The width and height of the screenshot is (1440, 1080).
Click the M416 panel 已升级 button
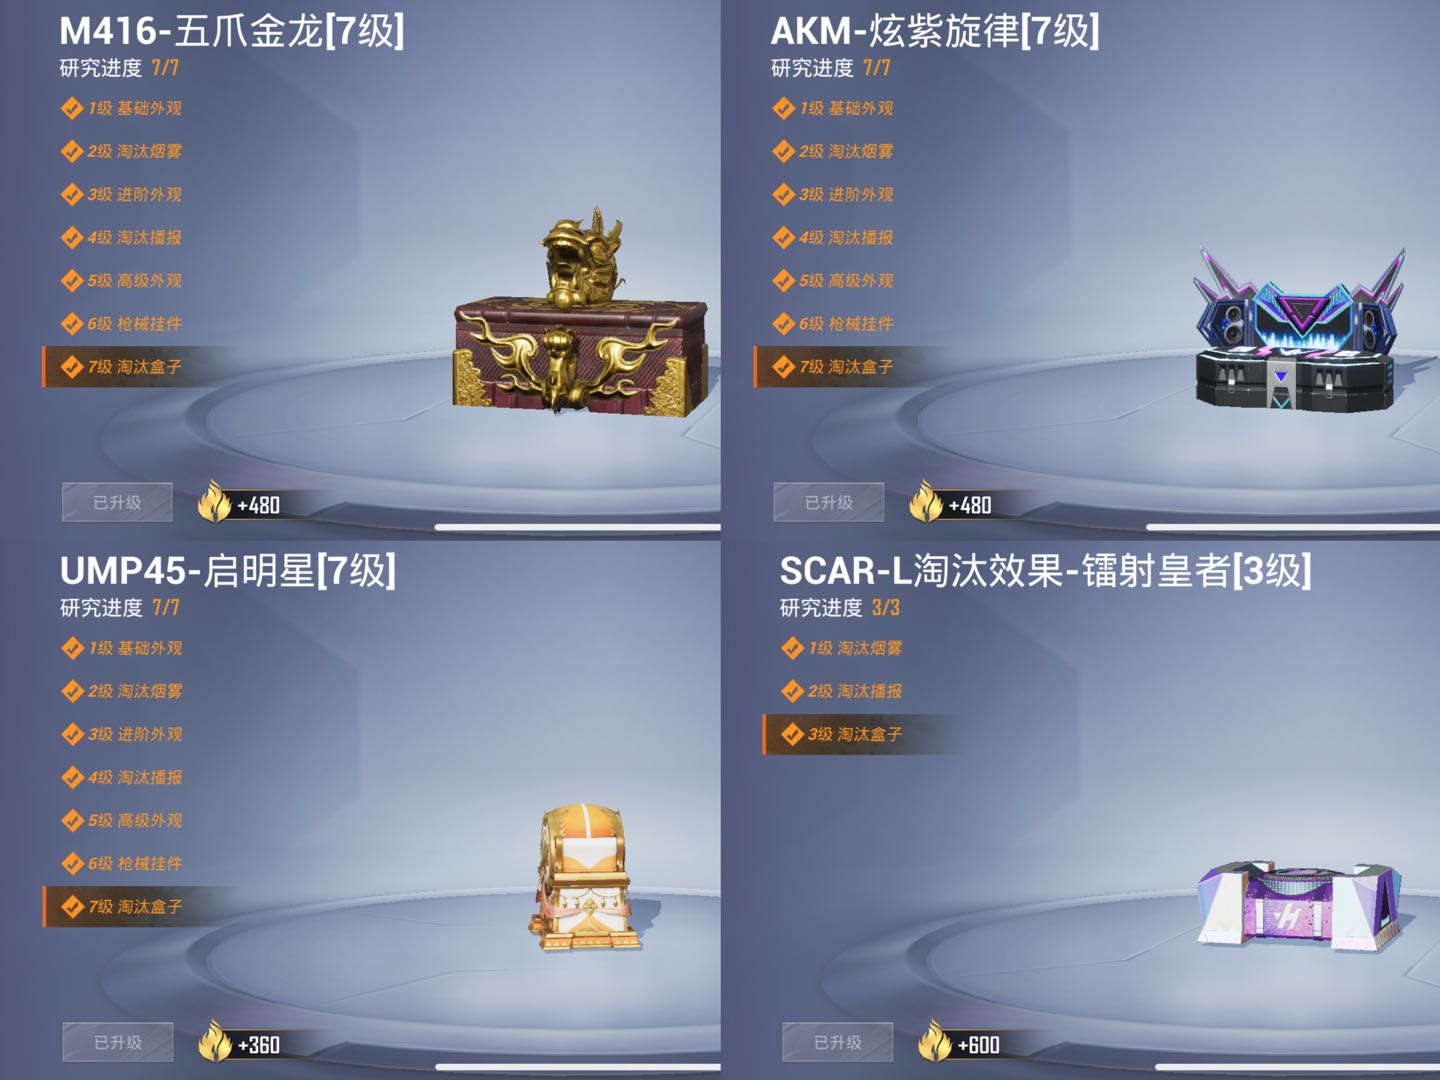[x=117, y=502]
